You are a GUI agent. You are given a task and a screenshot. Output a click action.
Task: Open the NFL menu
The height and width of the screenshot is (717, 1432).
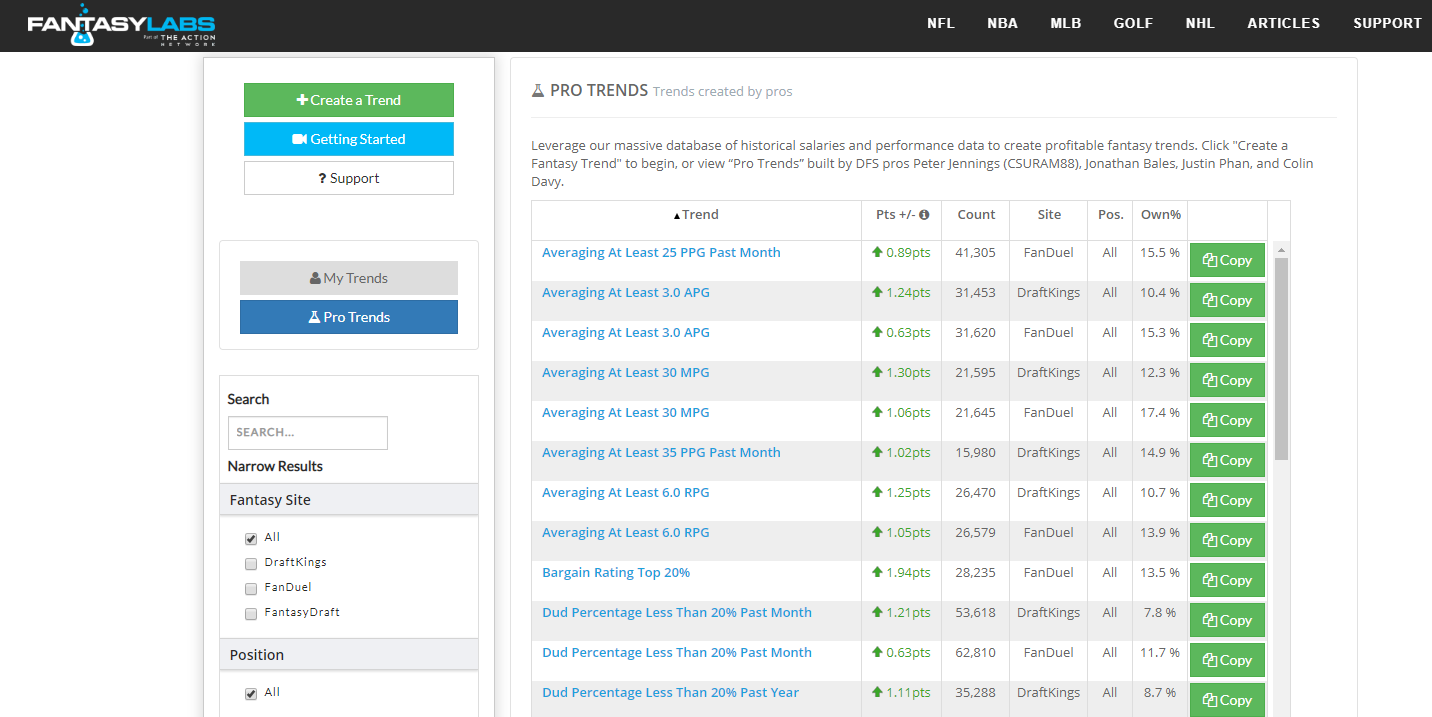pos(941,23)
